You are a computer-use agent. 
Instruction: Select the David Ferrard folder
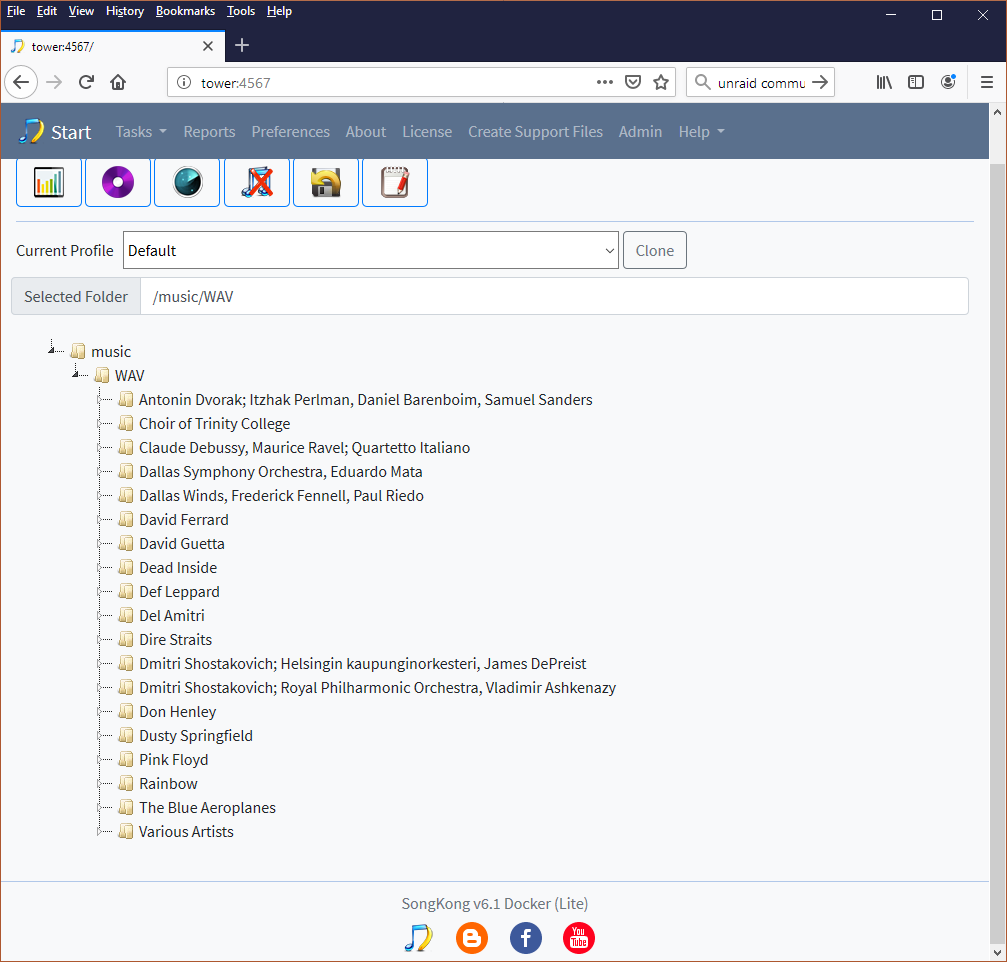tap(184, 520)
